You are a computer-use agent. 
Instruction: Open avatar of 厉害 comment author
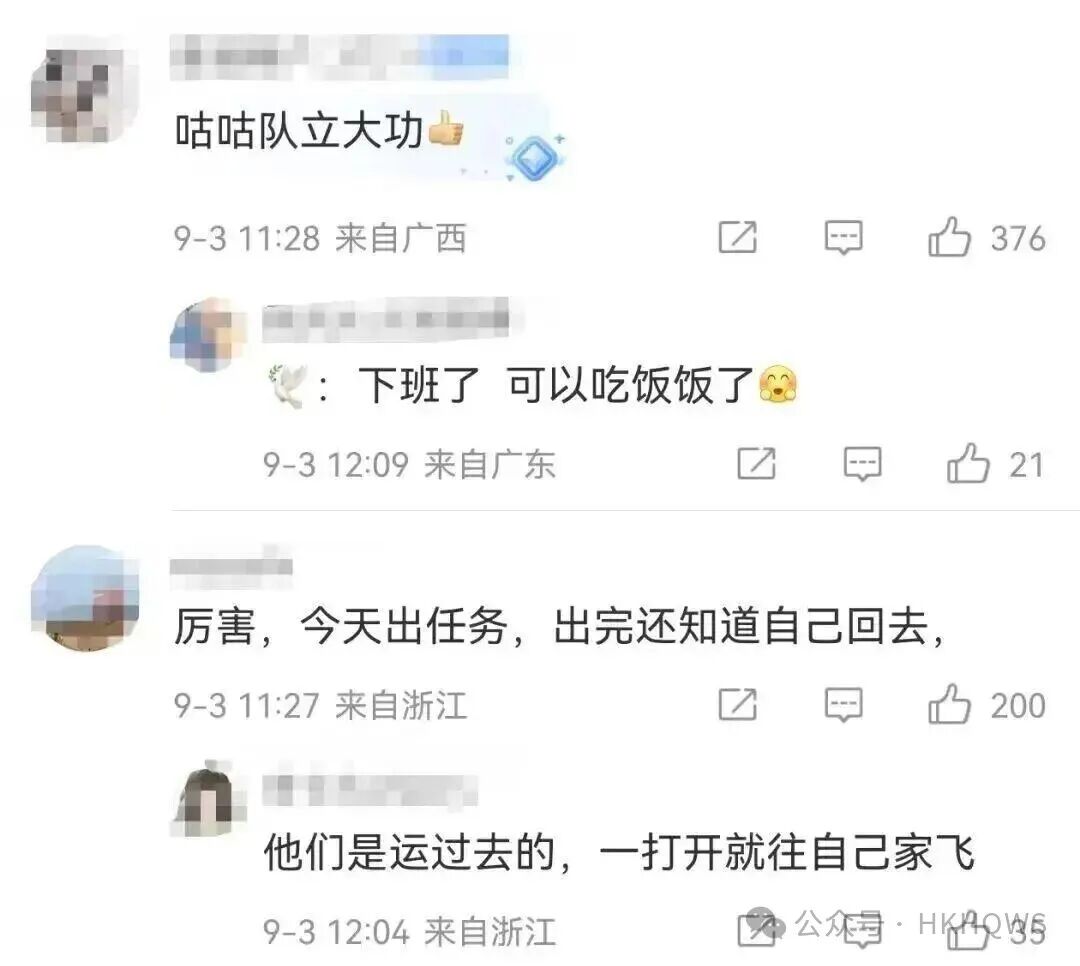tap(85, 598)
